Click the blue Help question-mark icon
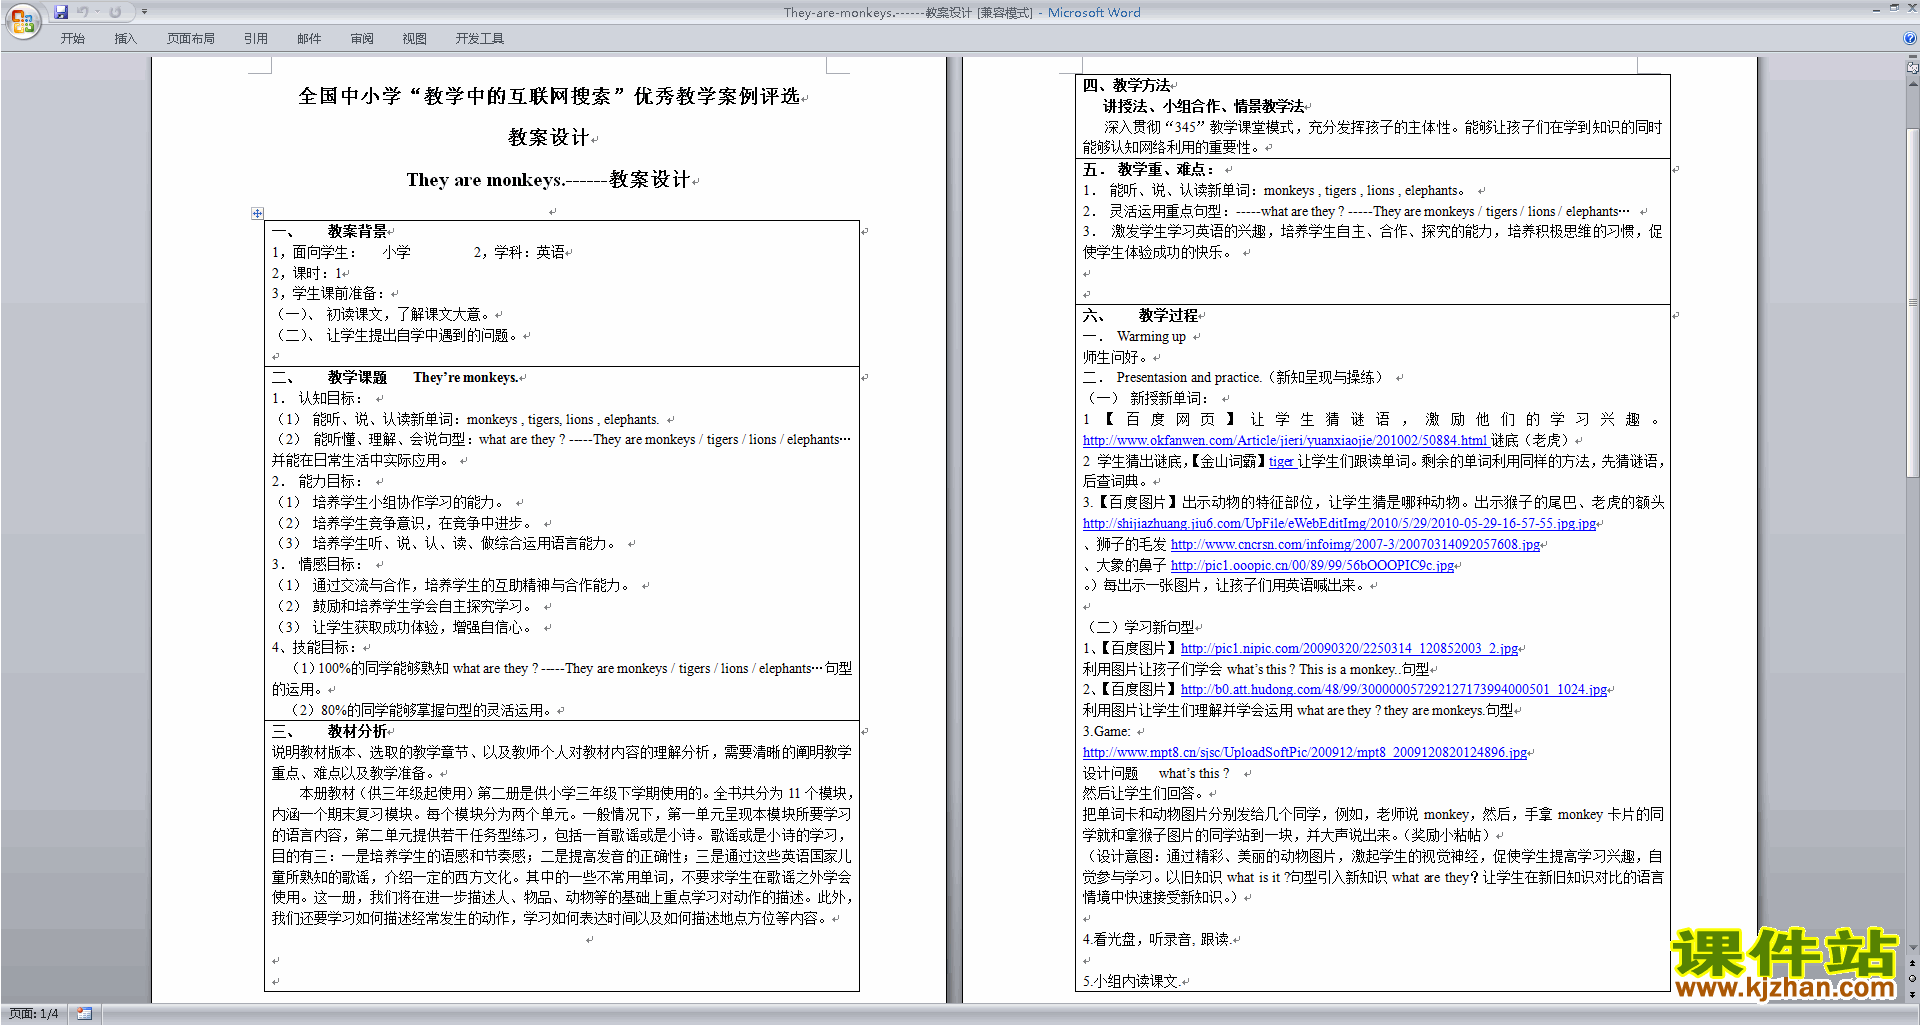 (1910, 38)
